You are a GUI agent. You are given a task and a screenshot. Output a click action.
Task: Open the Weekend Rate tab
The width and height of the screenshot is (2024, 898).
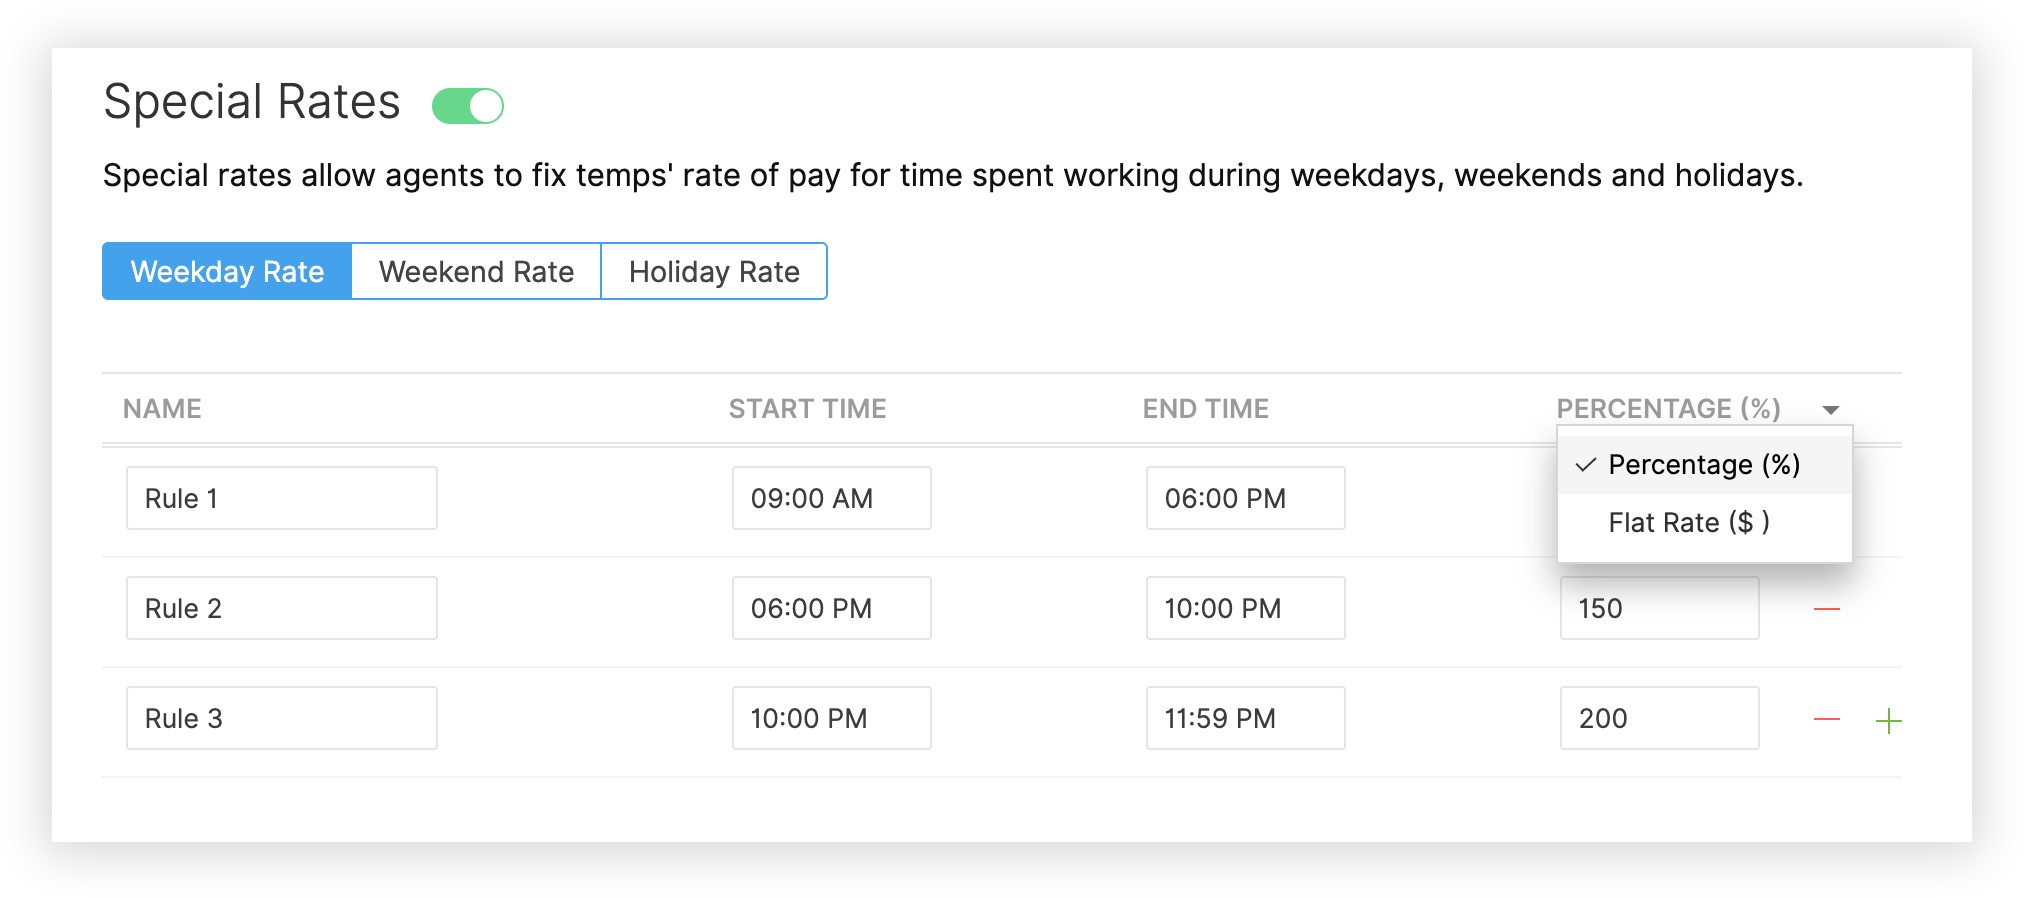click(476, 271)
